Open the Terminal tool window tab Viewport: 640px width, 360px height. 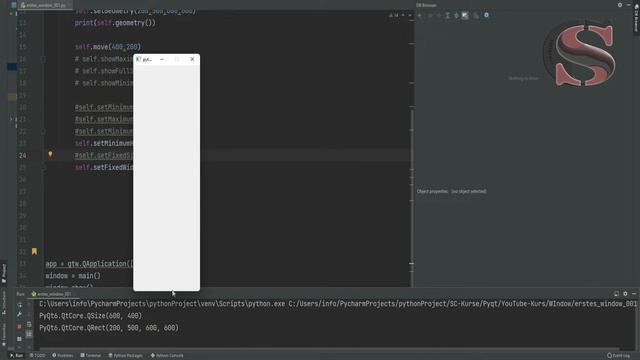click(91, 356)
